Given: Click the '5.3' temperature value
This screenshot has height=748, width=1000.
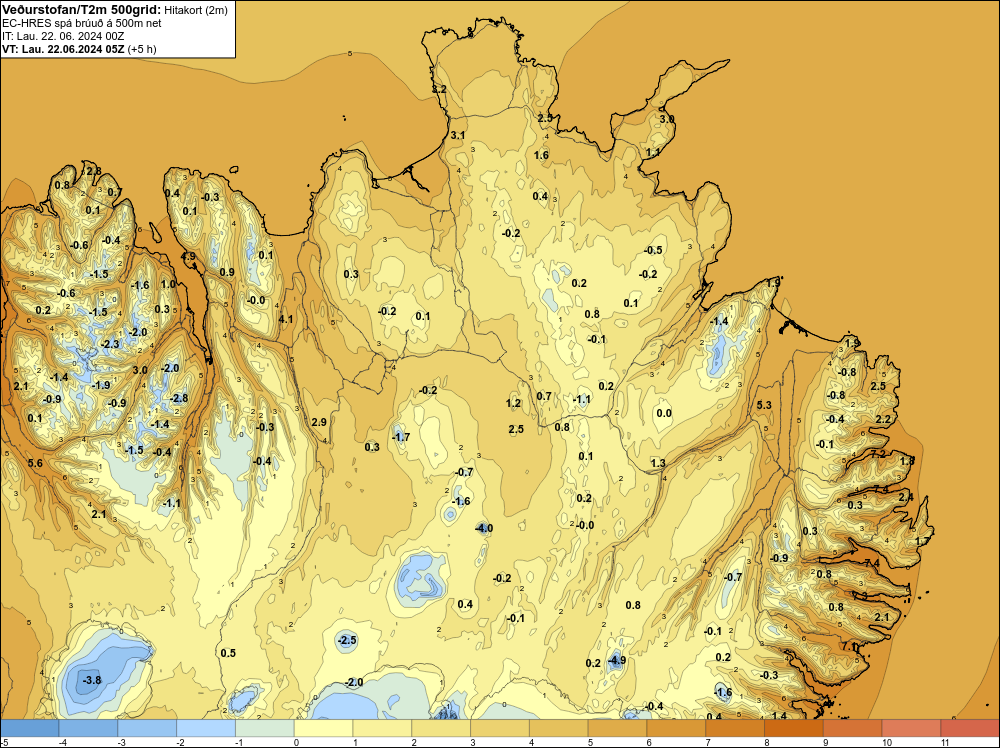Looking at the screenshot, I should [x=764, y=405].
